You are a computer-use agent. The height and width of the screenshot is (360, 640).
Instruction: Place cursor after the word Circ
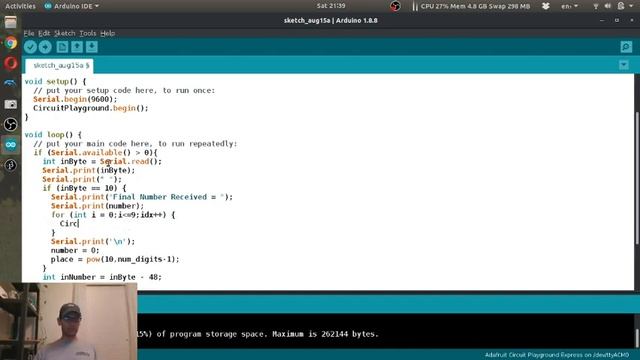point(78,224)
